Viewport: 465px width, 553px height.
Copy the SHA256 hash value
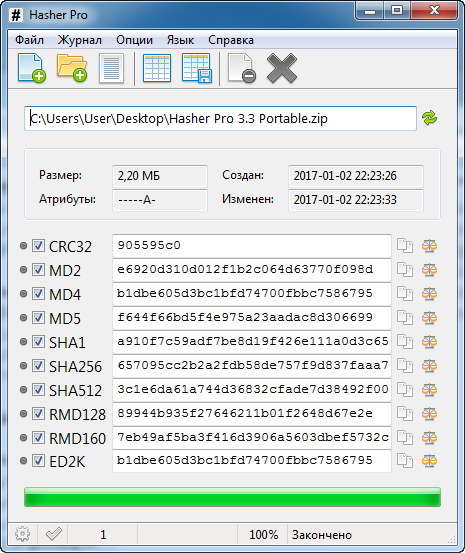coord(405,366)
